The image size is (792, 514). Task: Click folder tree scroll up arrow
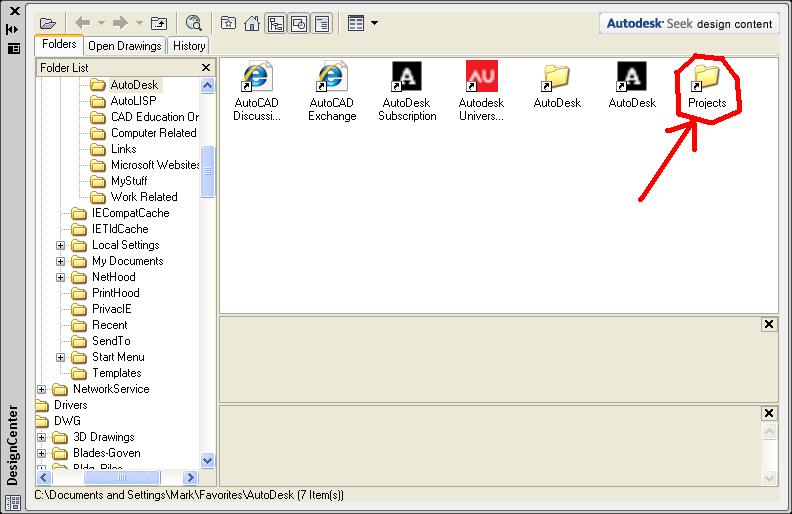208,85
